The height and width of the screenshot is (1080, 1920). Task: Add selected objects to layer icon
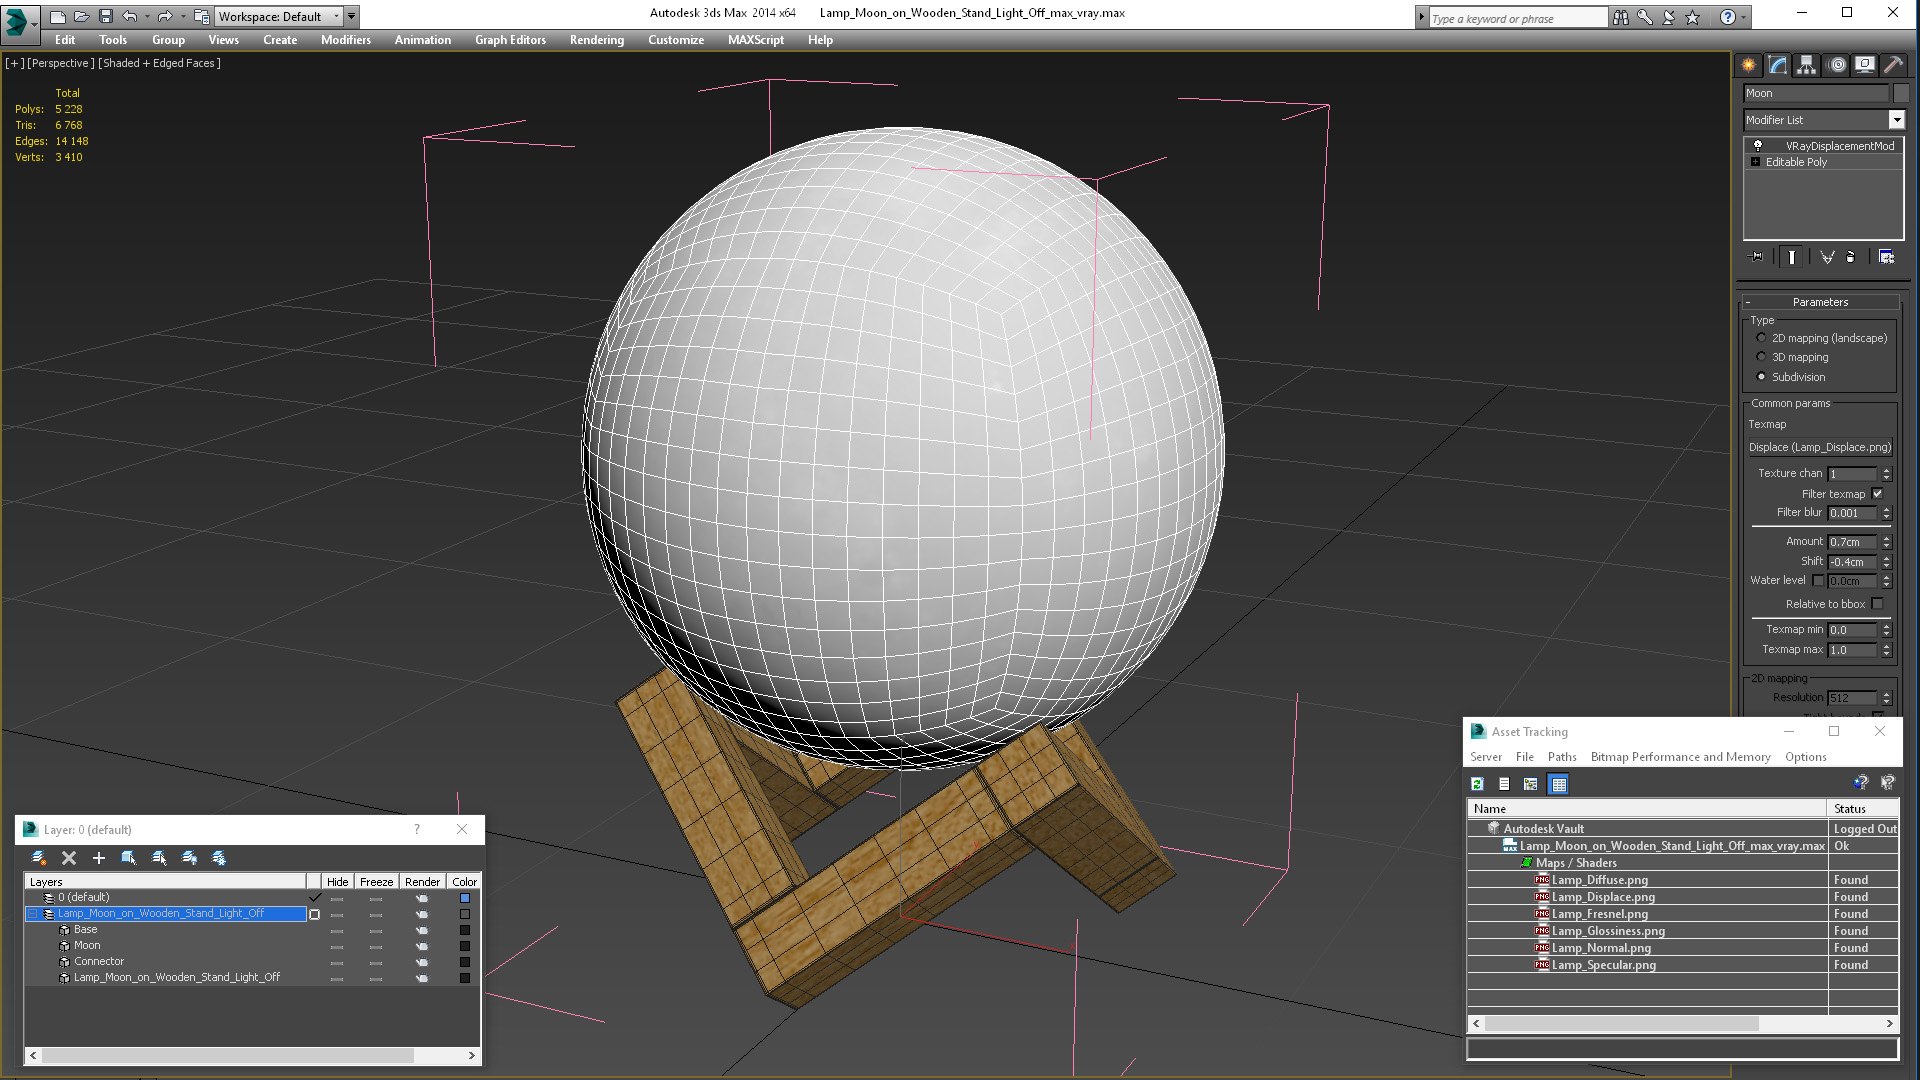[99, 858]
